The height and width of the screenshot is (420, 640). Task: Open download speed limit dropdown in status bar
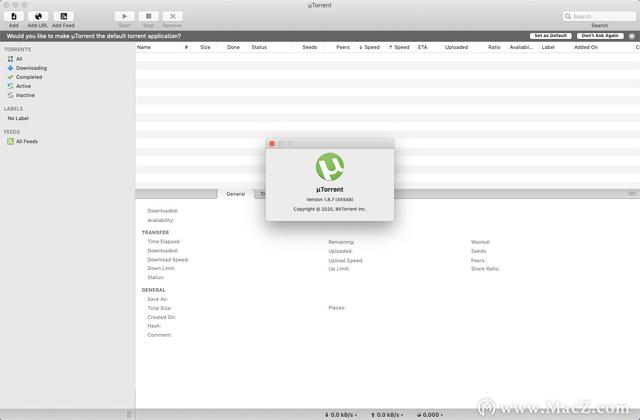pyautogui.click(x=341, y=415)
